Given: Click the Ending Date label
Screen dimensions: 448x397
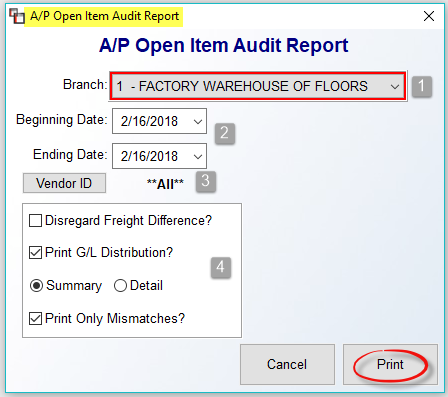Looking at the screenshot, I should (x=70, y=155).
